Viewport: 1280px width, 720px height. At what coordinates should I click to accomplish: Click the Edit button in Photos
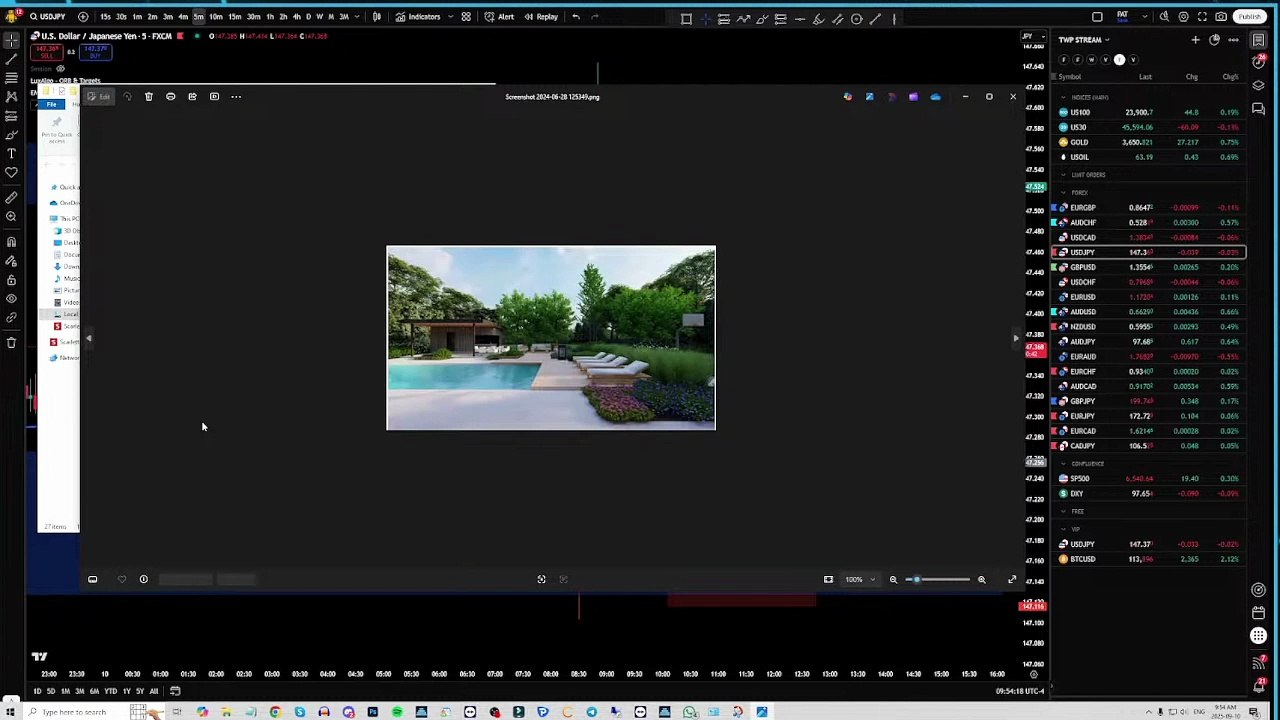(99, 97)
